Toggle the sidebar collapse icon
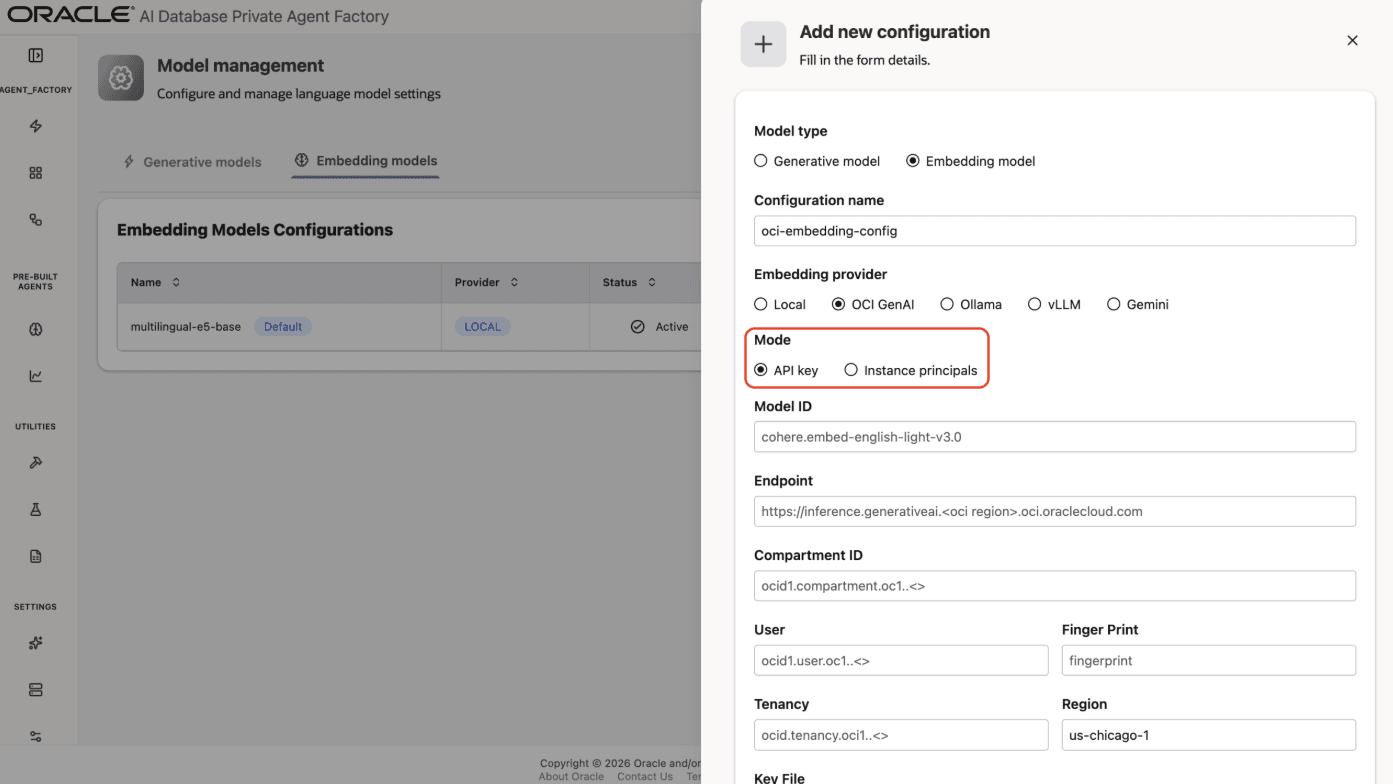 [x=36, y=55]
